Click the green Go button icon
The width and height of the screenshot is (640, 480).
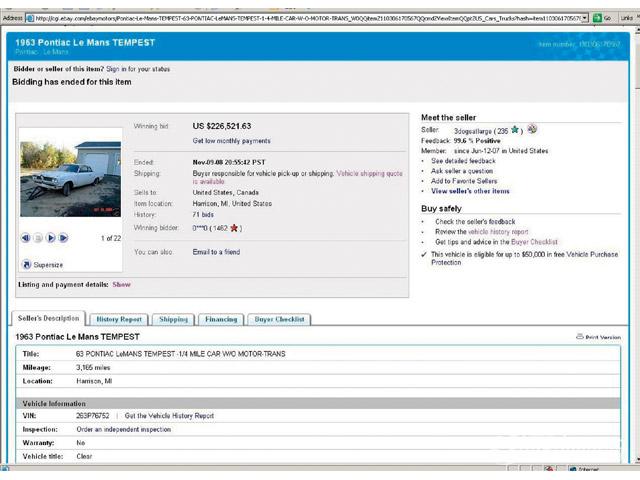(597, 18)
